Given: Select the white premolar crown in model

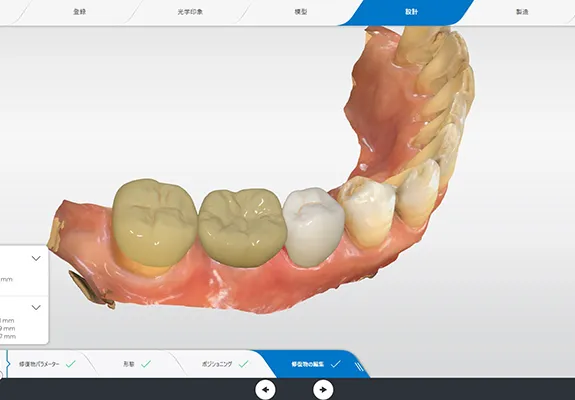Looking at the screenshot, I should pos(313,227).
